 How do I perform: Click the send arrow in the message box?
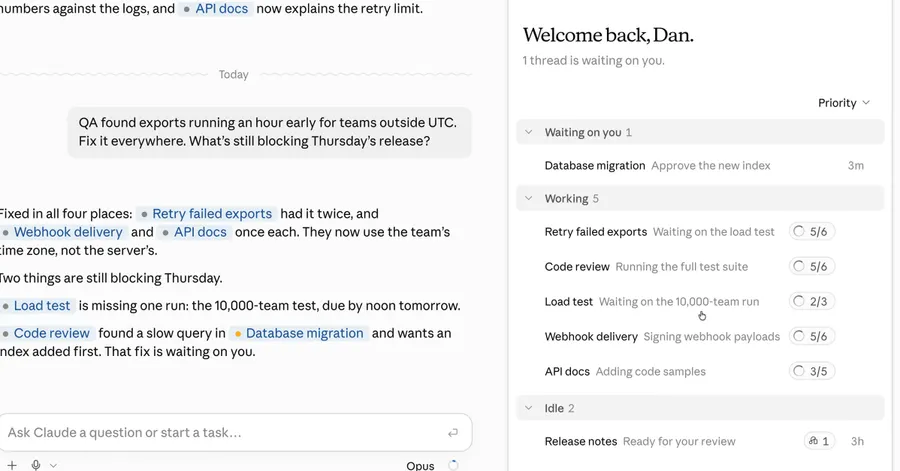pos(453,433)
